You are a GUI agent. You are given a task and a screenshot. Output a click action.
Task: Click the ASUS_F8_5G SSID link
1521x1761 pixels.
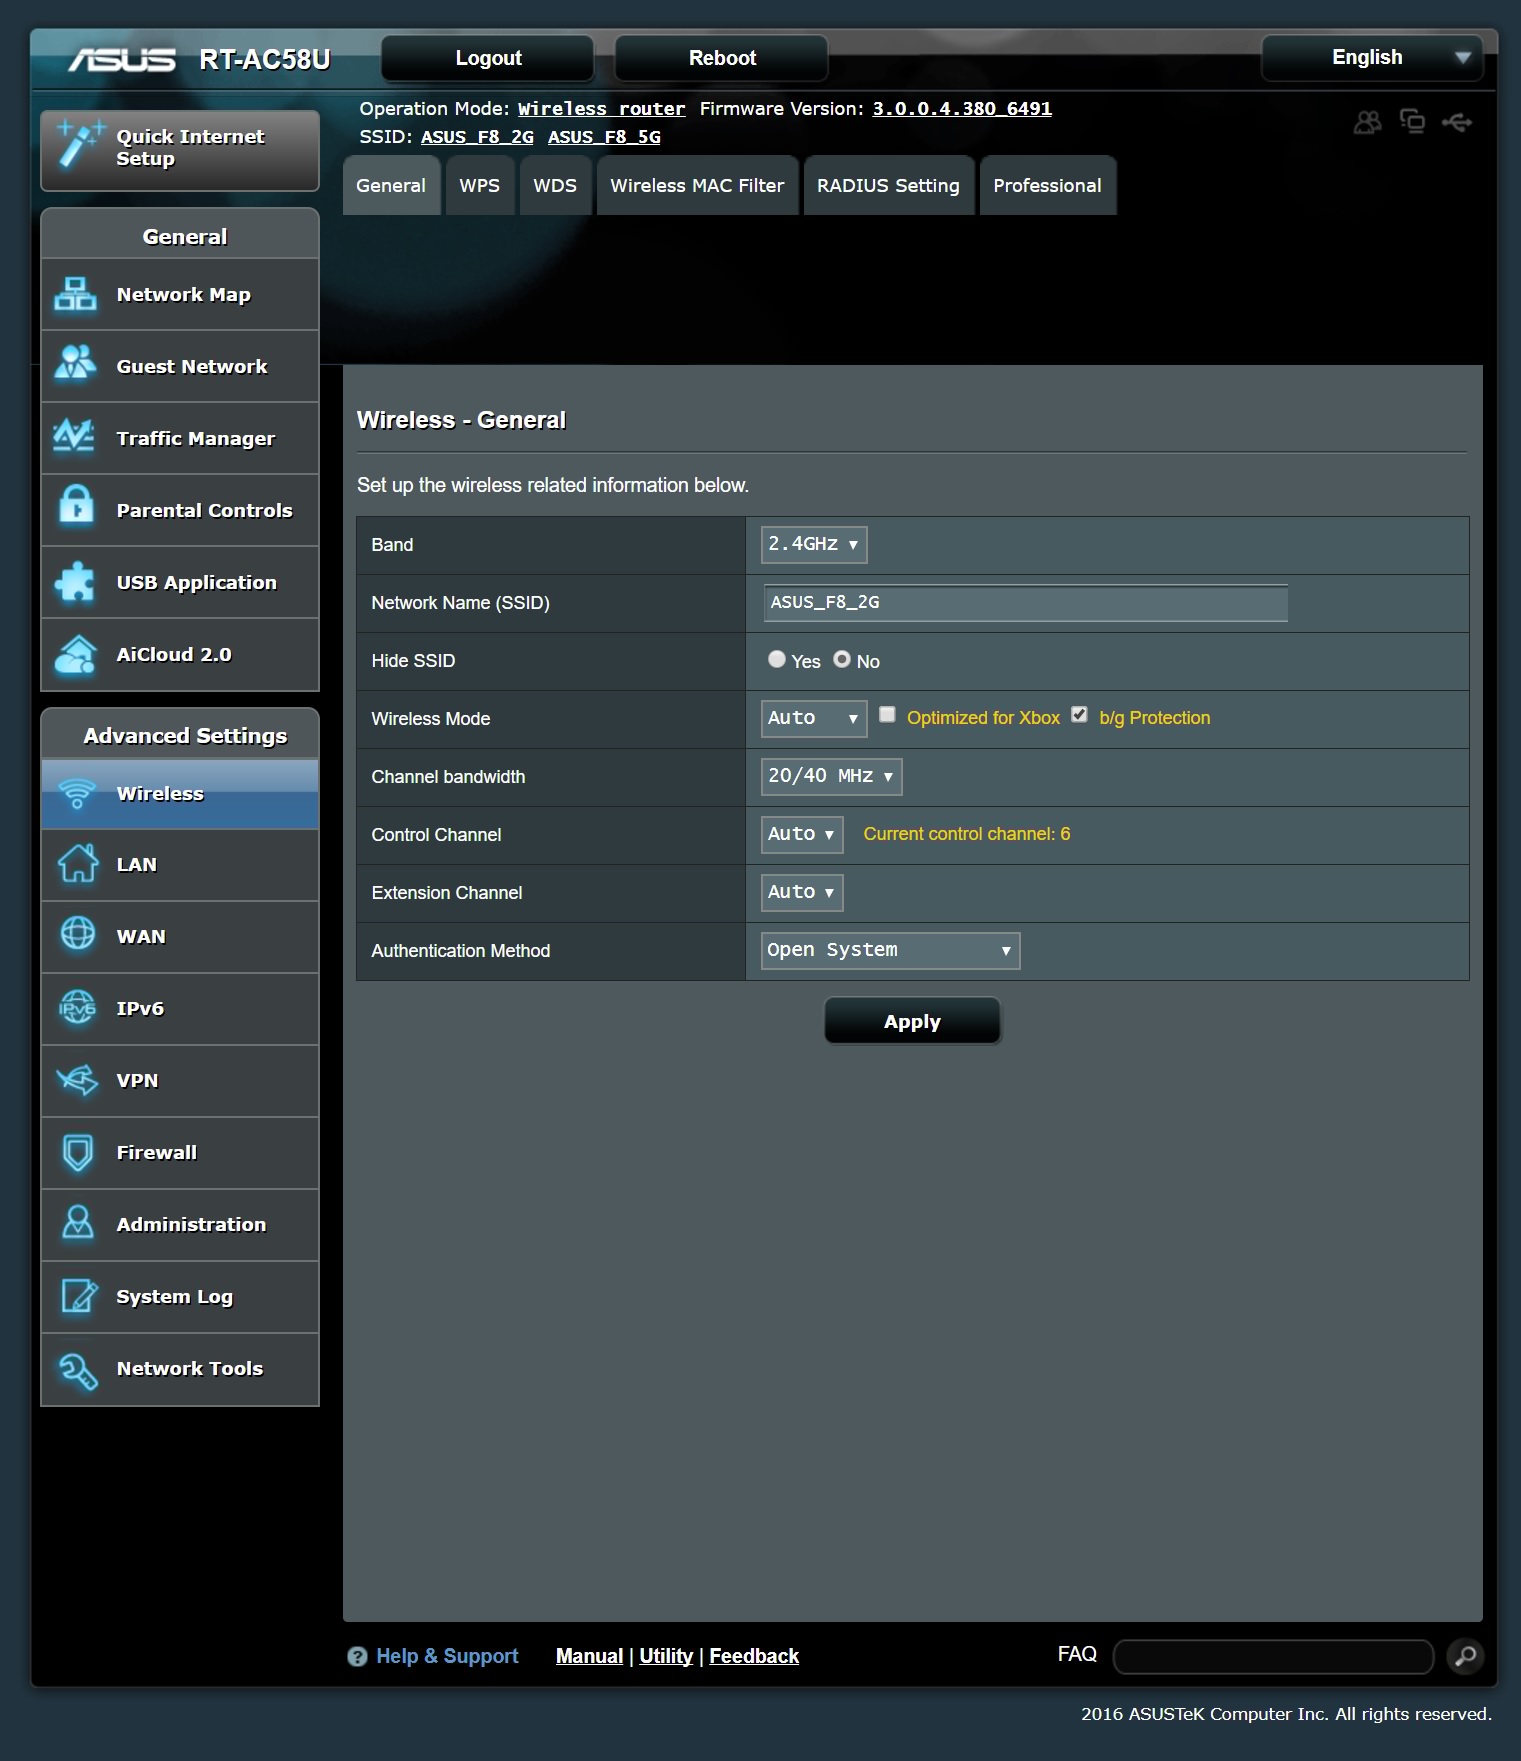tap(604, 137)
